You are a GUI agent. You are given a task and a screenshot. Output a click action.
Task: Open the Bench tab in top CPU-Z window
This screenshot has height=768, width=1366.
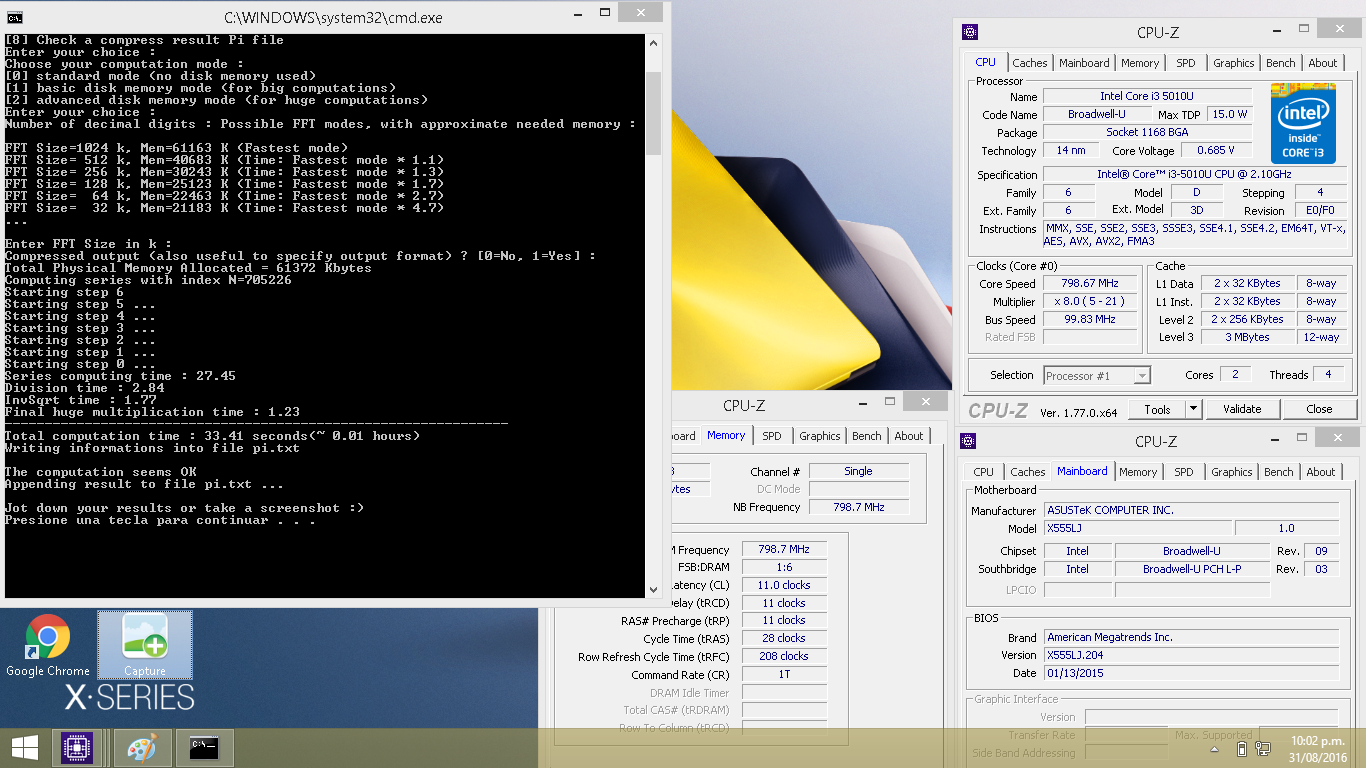[x=1281, y=63]
